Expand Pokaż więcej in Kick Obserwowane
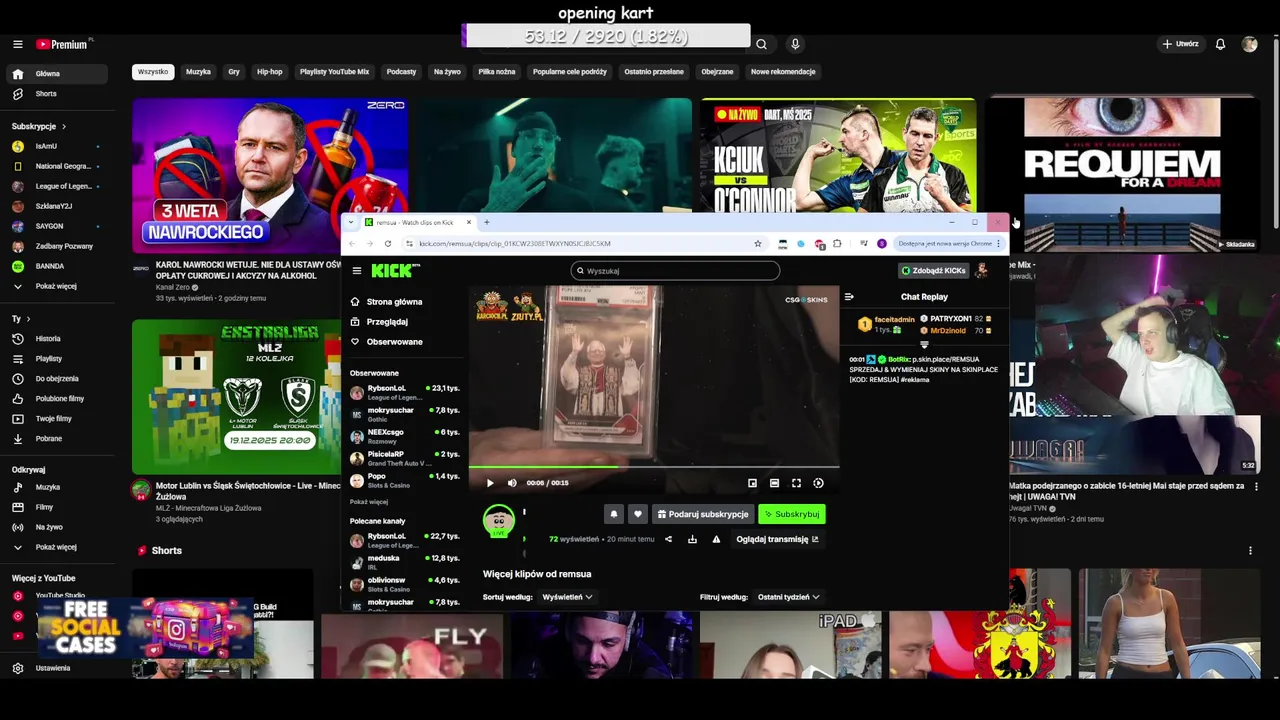The image size is (1280, 720). click(369, 502)
